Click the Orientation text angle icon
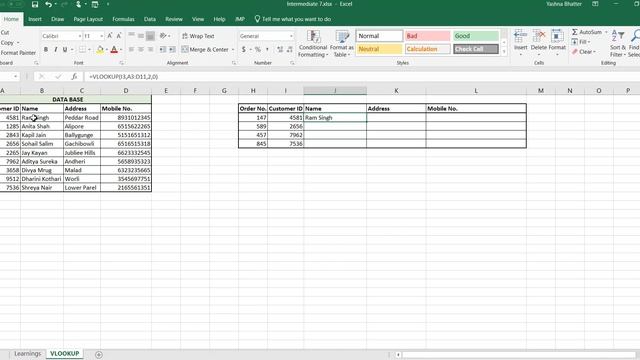Viewport: 640px width, 360px height. [x=163, y=36]
